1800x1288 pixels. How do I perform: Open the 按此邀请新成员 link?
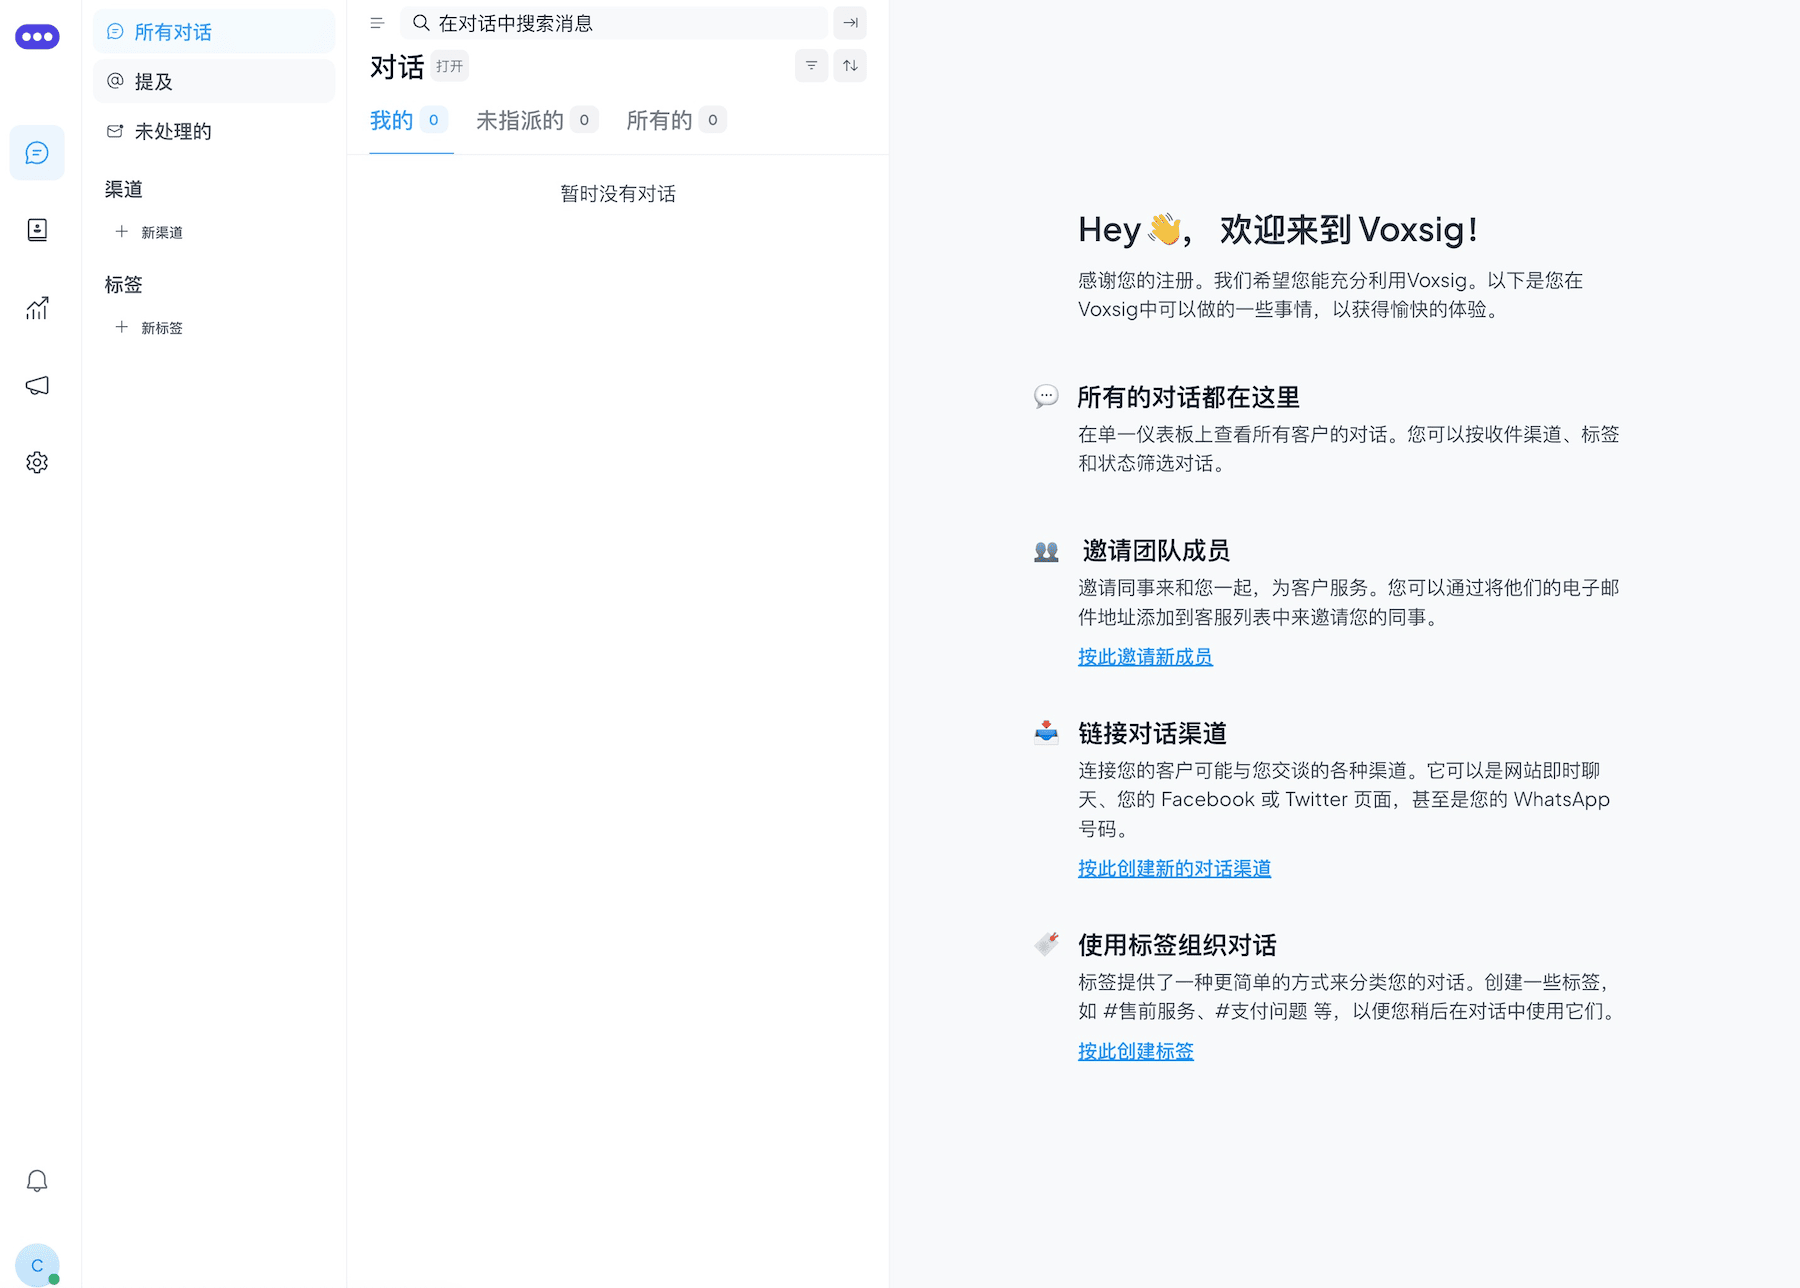click(1145, 657)
